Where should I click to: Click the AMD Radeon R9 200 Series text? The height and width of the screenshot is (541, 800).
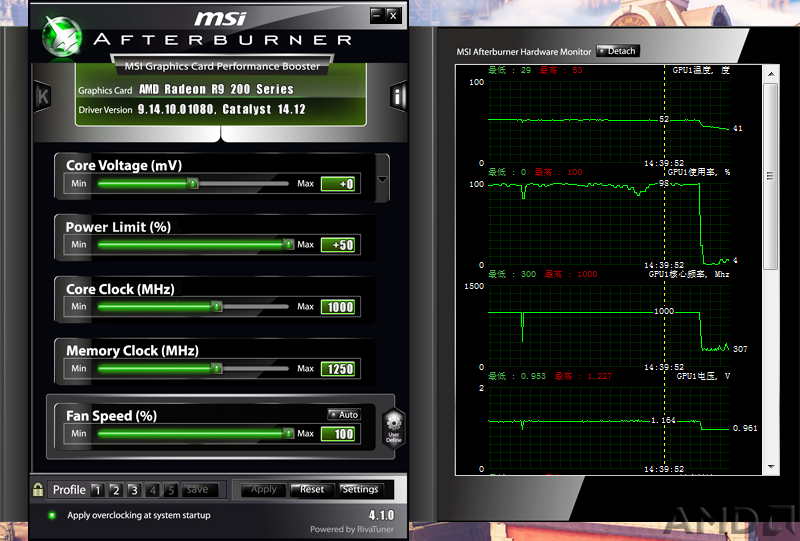(x=216, y=89)
